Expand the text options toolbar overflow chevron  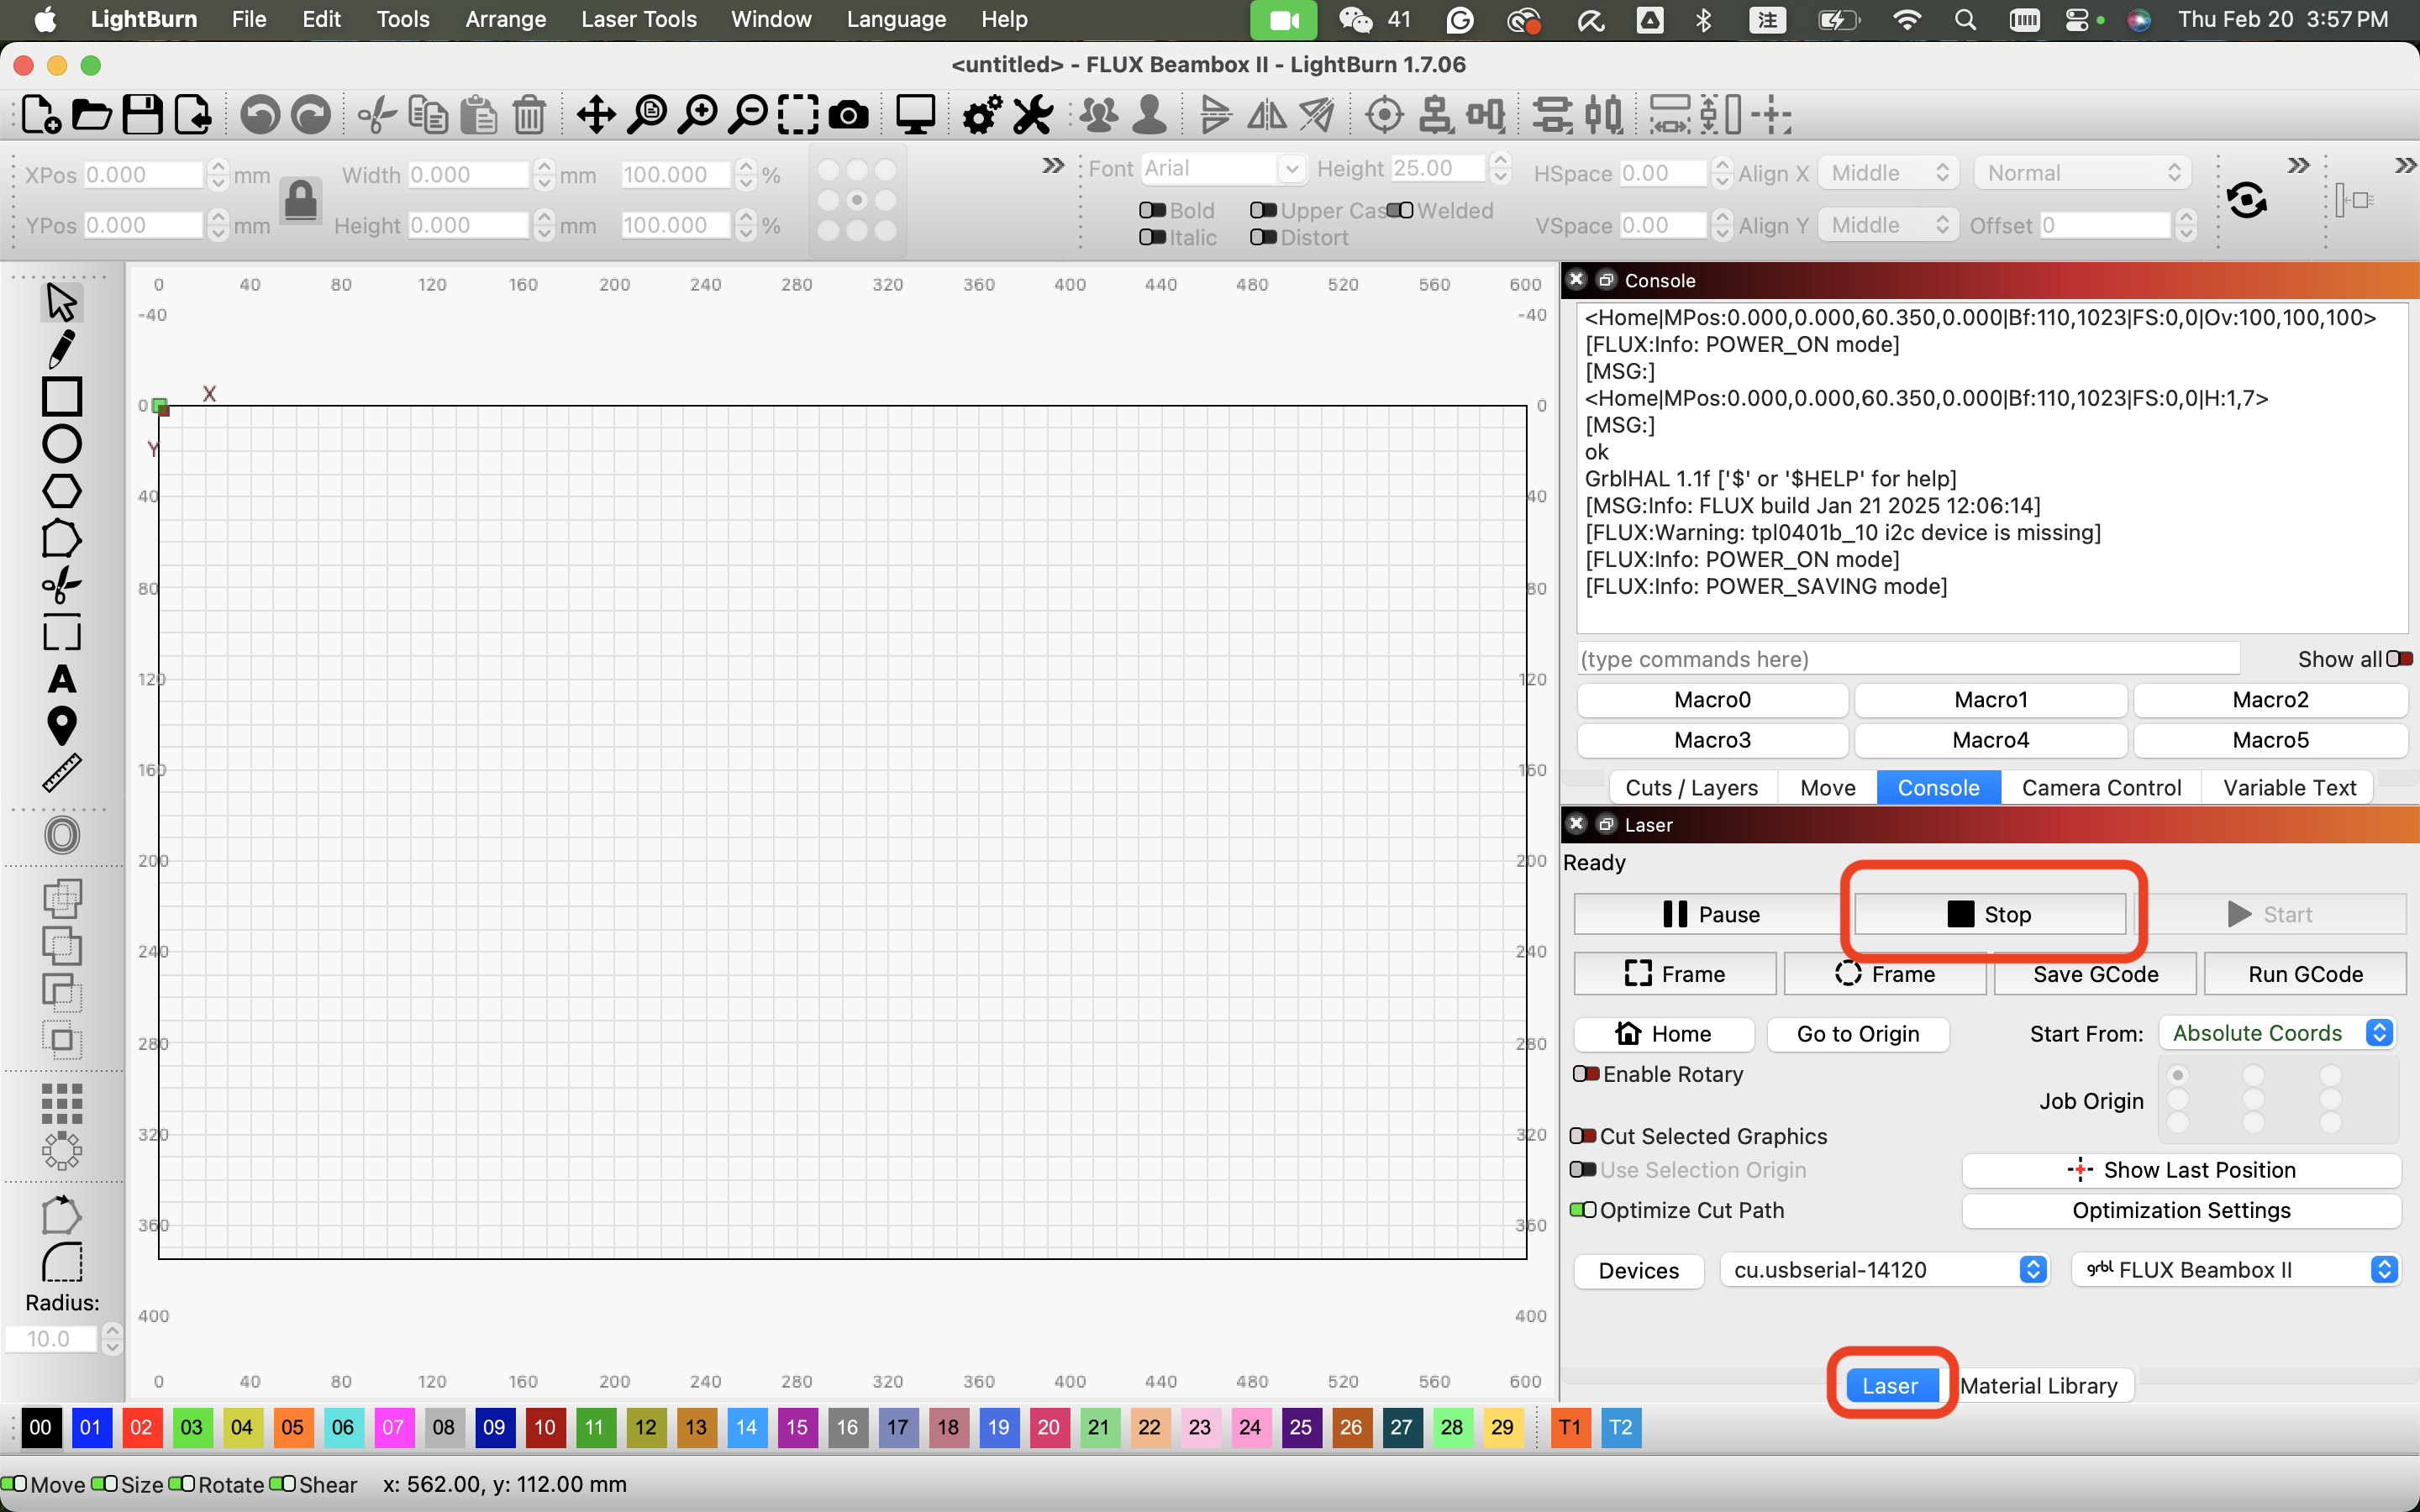point(2298,166)
